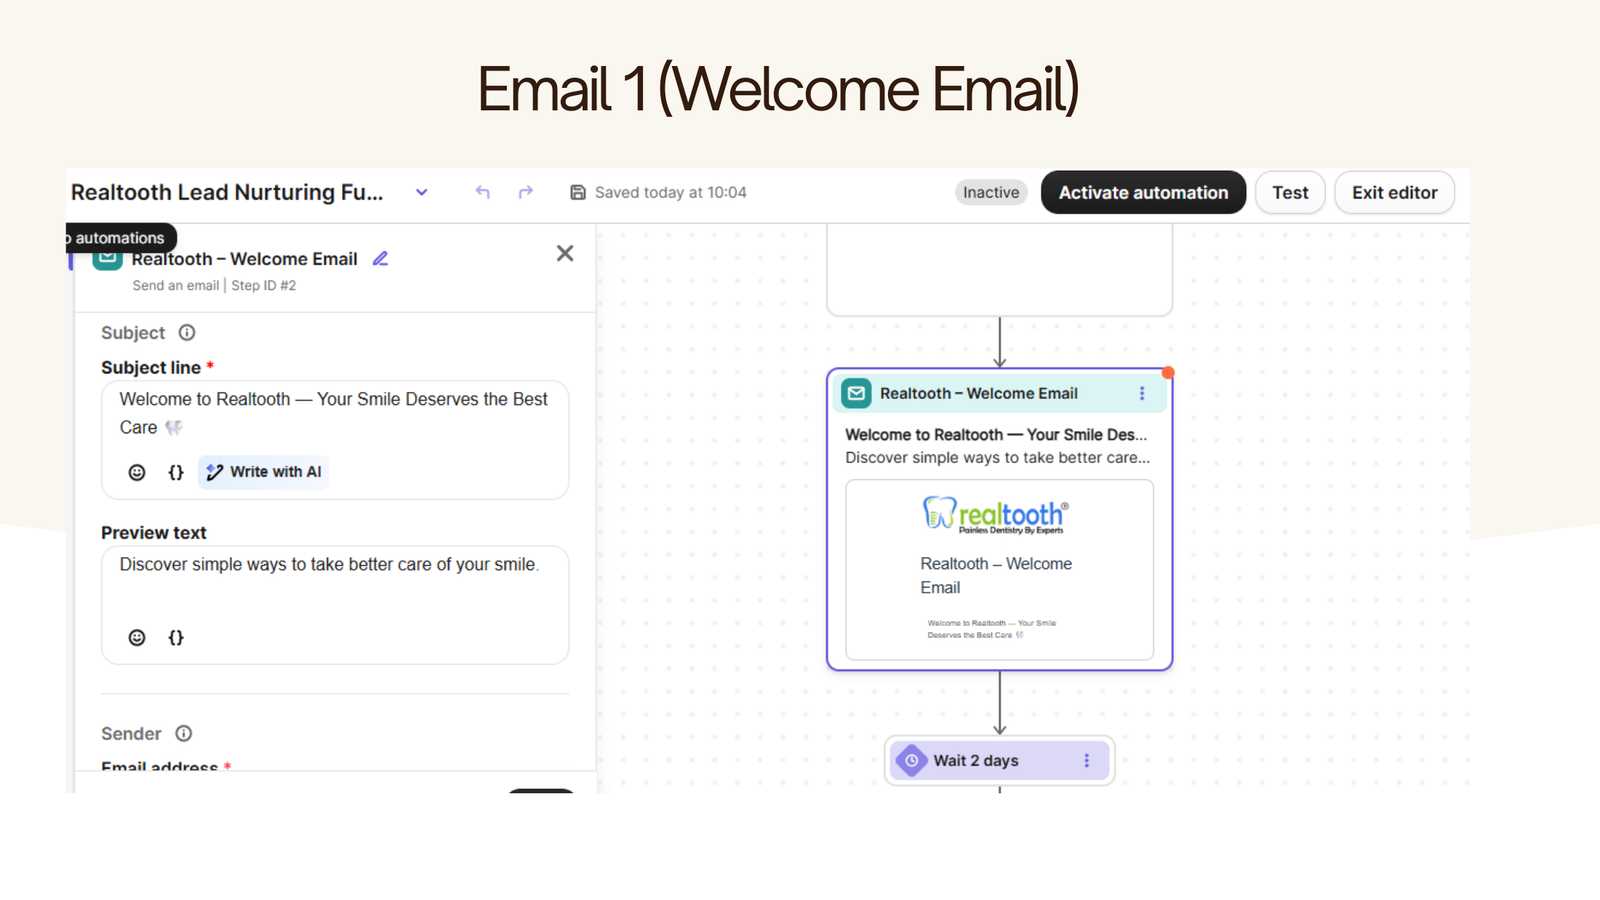
Task: Click the "Step ID #2" text
Action: (264, 286)
